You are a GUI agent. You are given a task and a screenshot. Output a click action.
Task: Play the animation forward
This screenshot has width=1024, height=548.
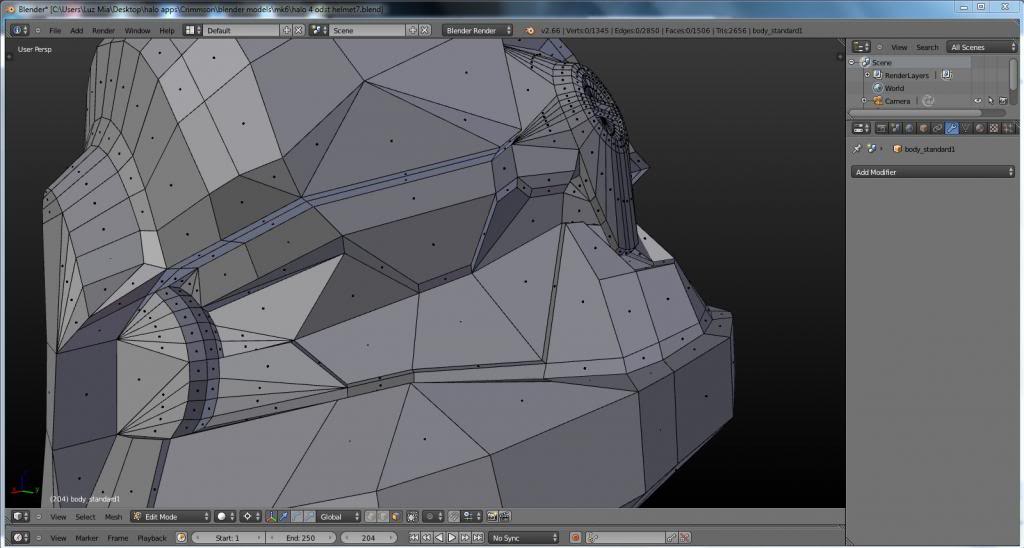pos(452,538)
